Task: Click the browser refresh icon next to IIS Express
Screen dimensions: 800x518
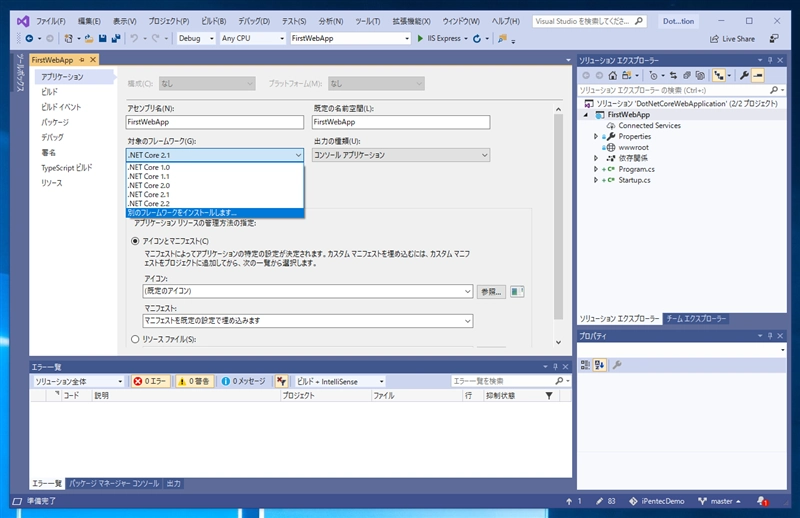Action: [x=477, y=38]
